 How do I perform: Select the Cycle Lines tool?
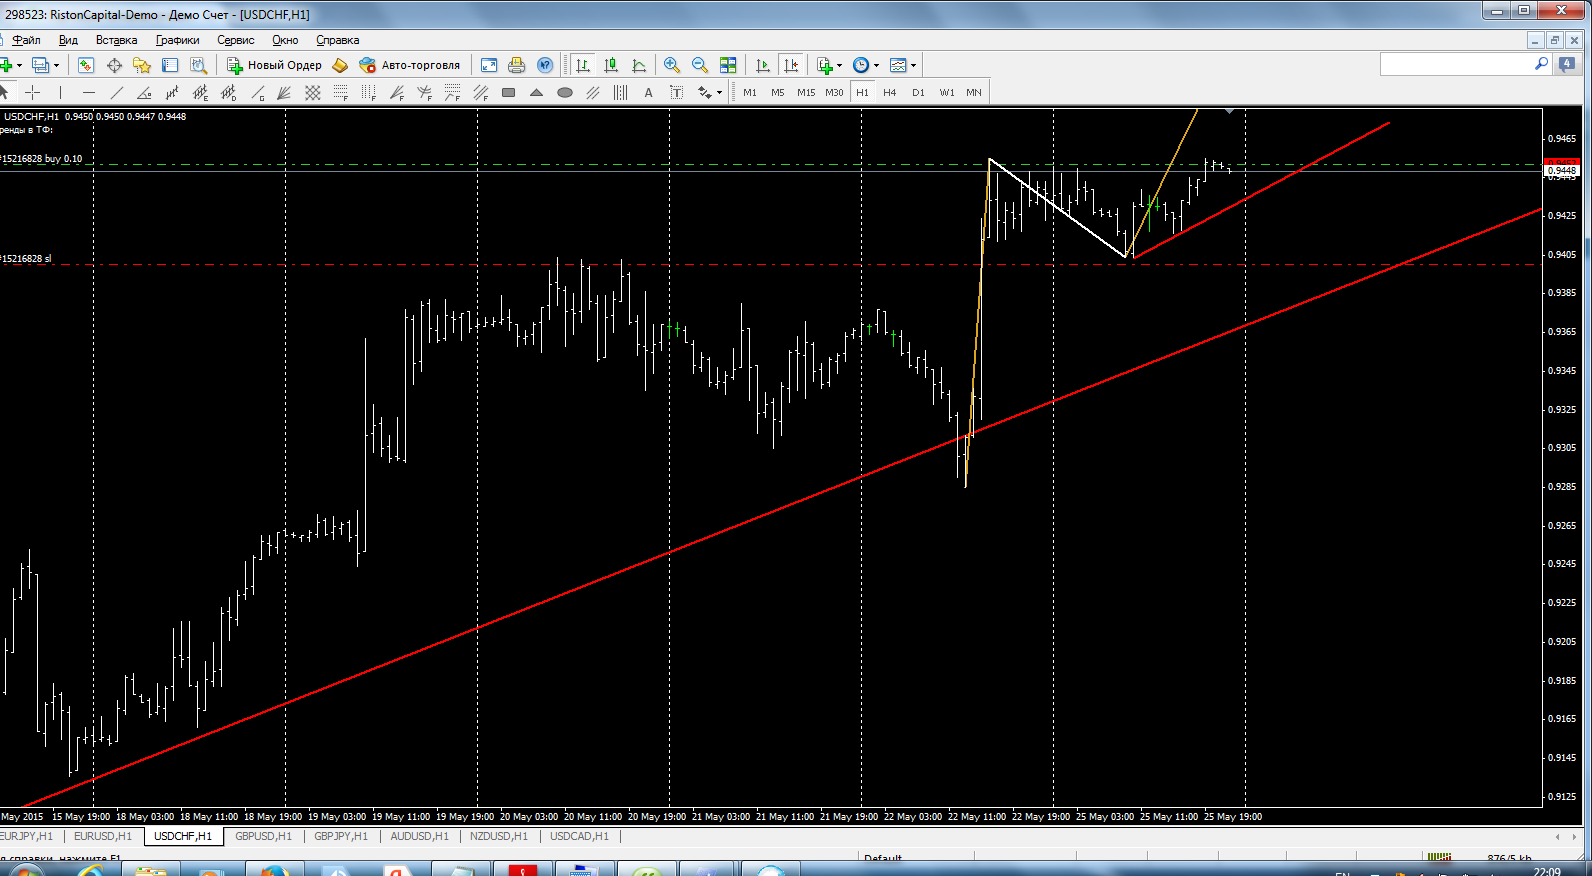620,92
